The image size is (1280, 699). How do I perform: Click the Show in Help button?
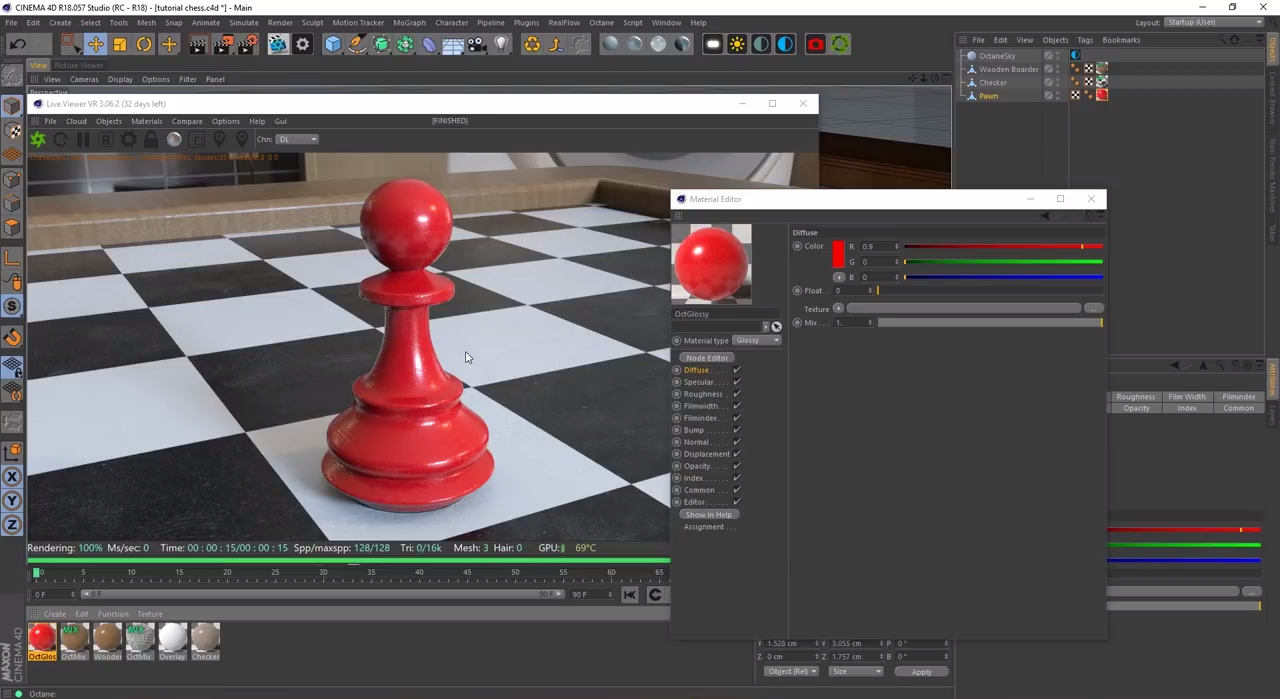708,515
